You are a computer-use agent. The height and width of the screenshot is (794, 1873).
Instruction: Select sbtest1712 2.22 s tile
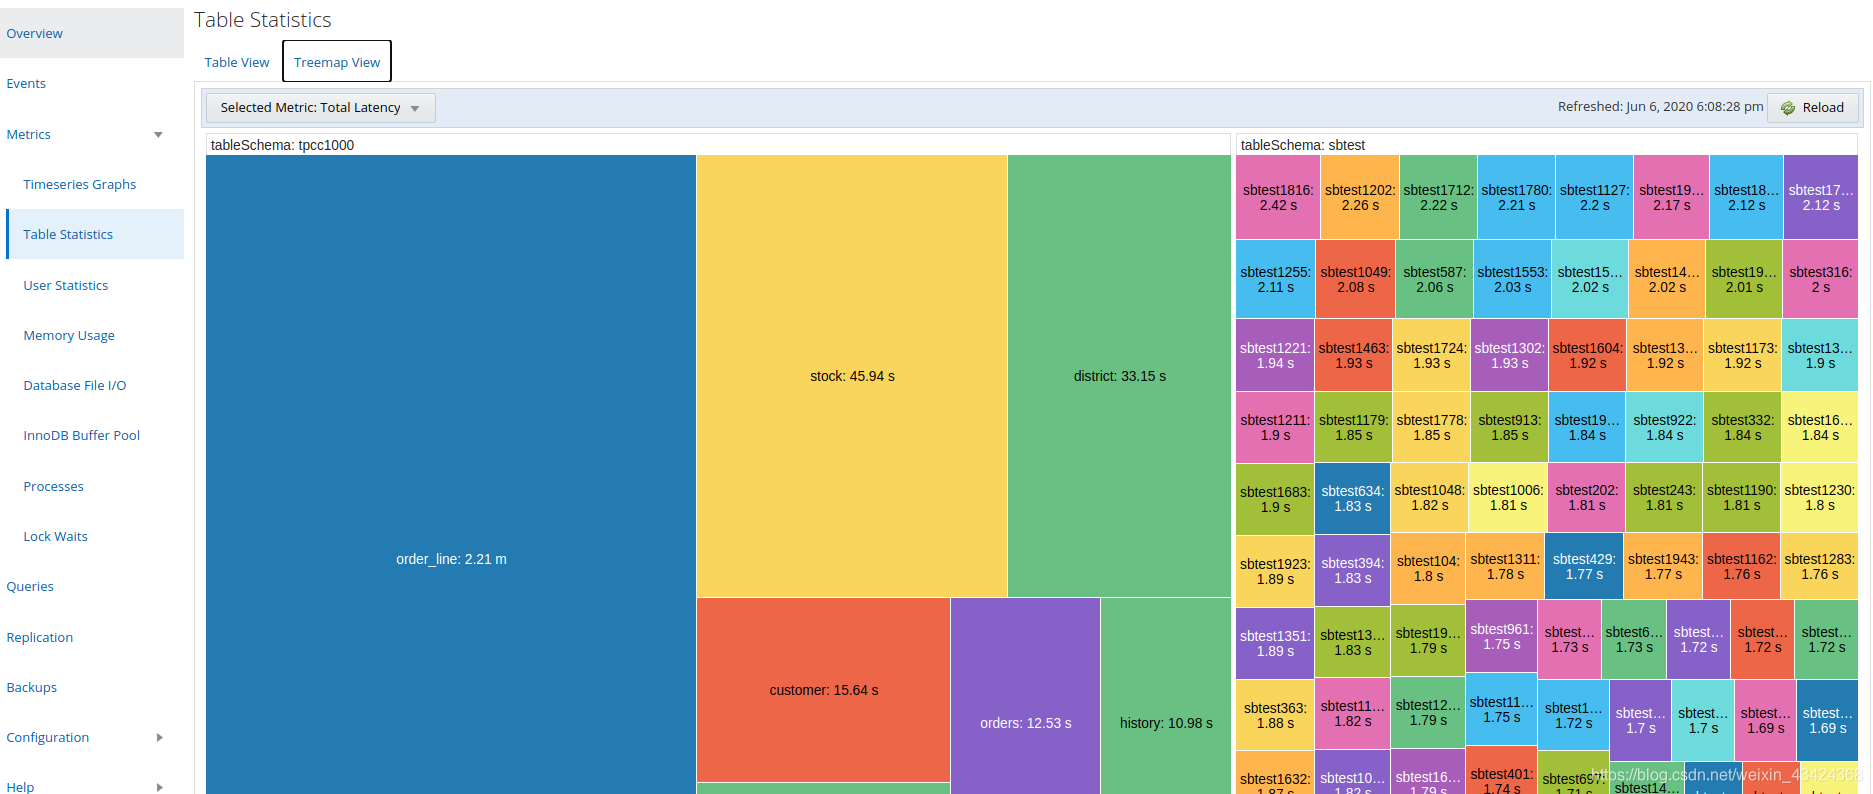pyautogui.click(x=1438, y=197)
